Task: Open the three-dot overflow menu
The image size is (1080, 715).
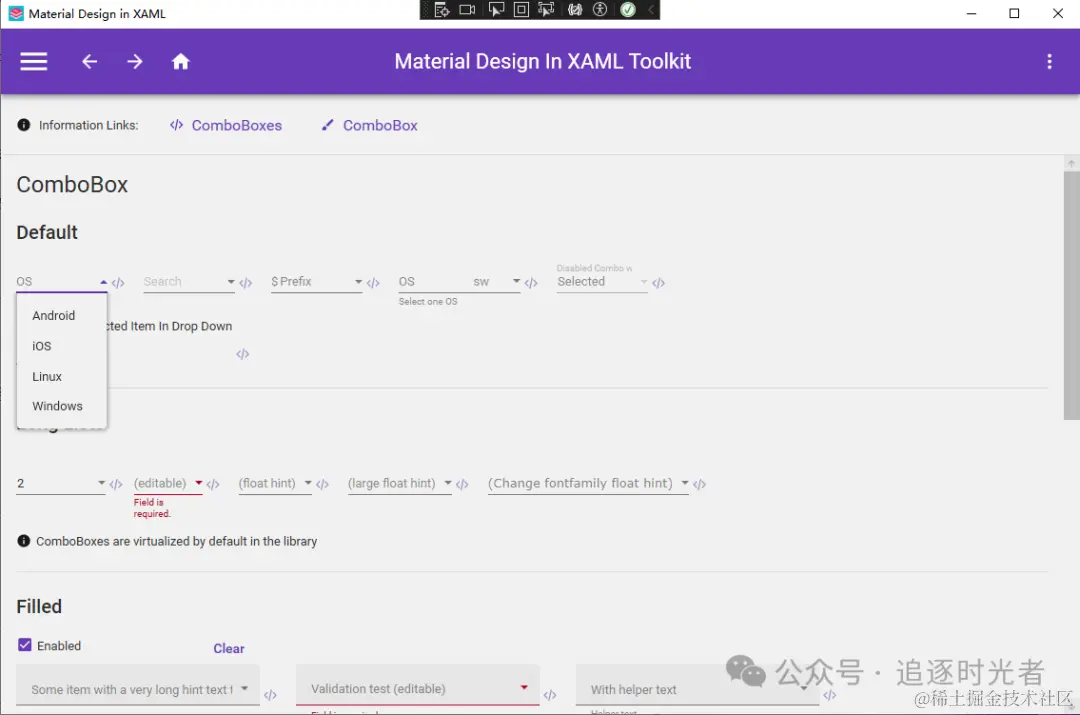Action: pyautogui.click(x=1049, y=61)
